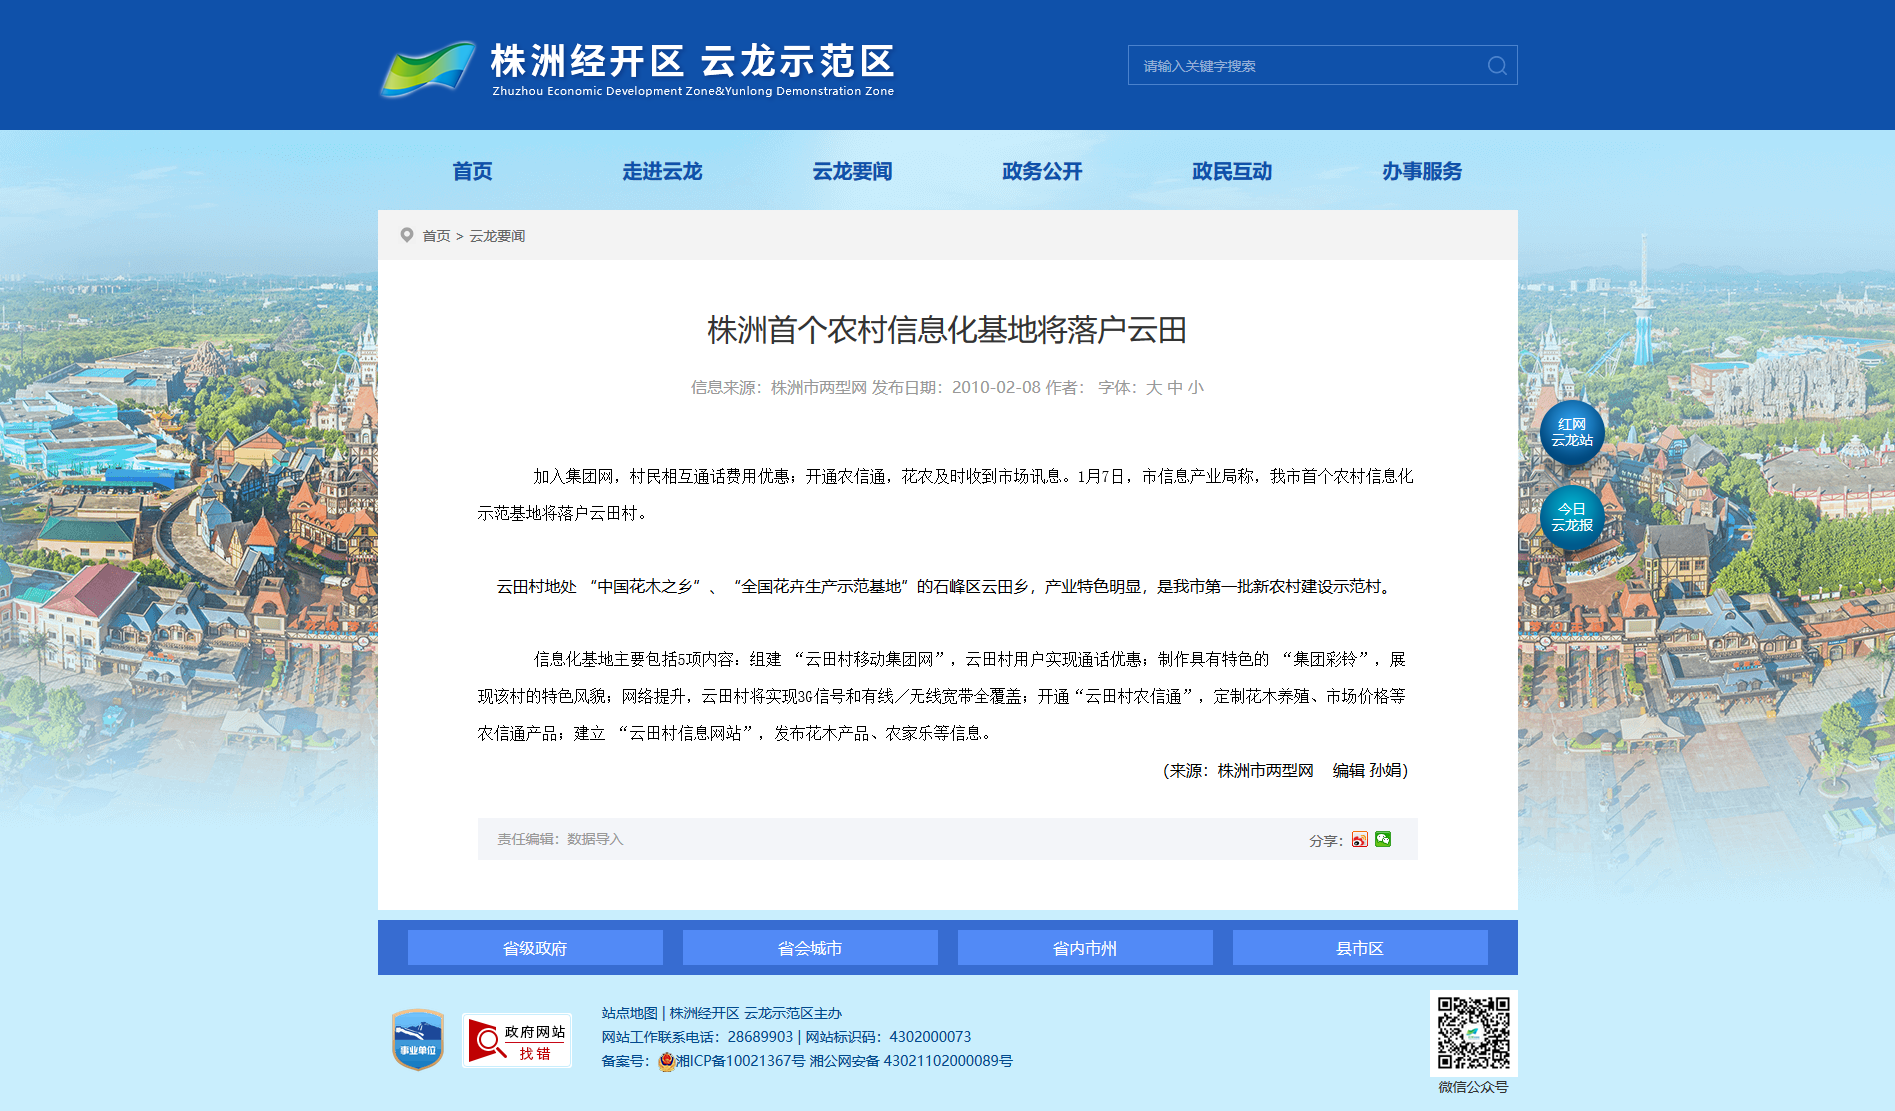Open the 政务公开 navigation menu
The width and height of the screenshot is (1895, 1111).
(x=1042, y=171)
